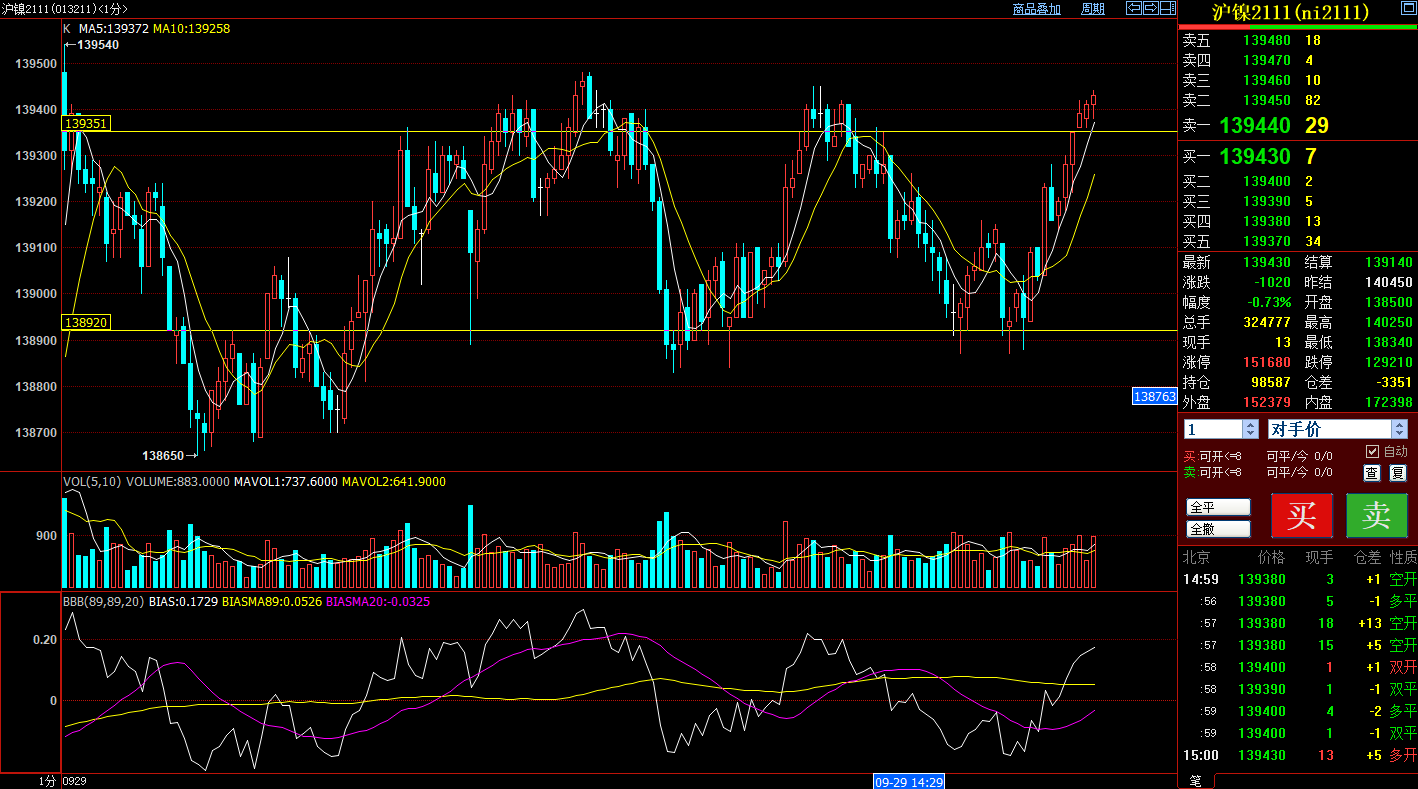Click the left arrow navigation icon
Image resolution: width=1418 pixels, height=789 pixels.
click(1134, 8)
